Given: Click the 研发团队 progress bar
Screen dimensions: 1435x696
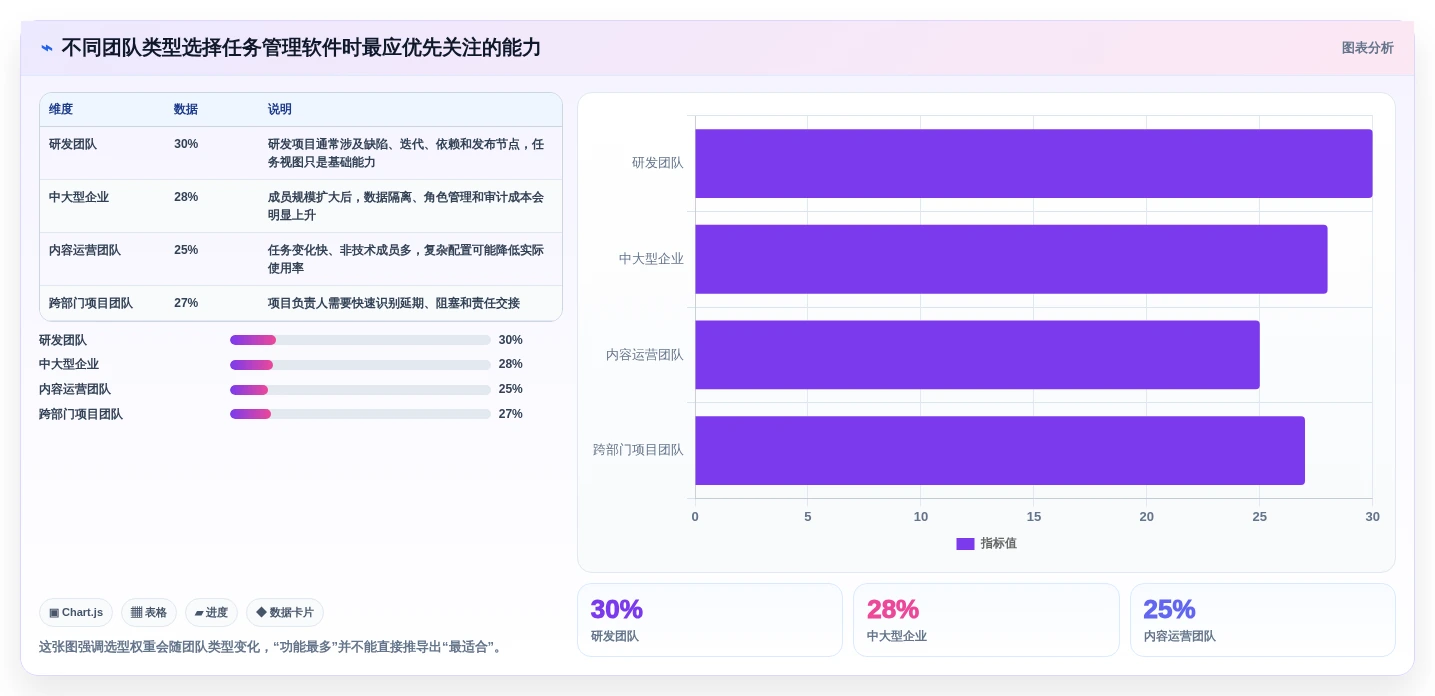Looking at the screenshot, I should click(x=360, y=340).
